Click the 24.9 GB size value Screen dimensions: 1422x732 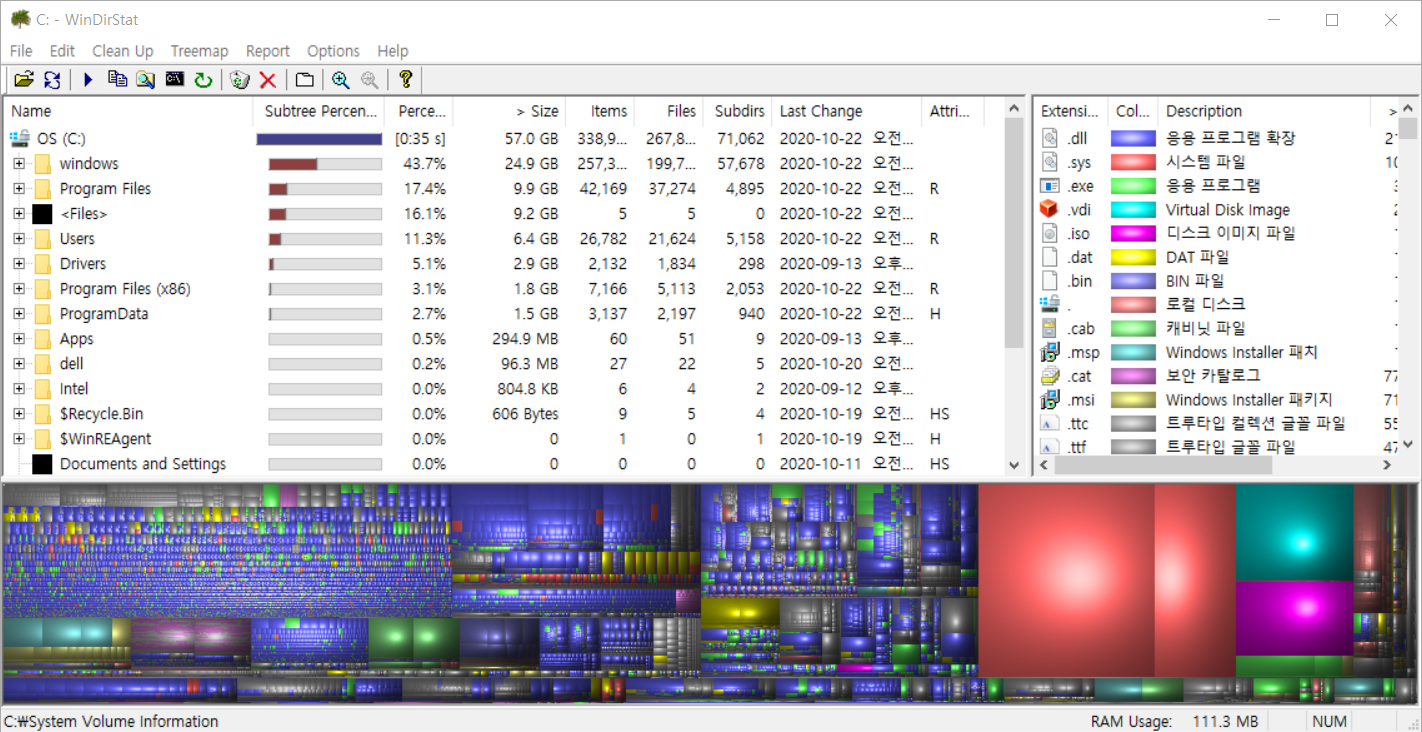(x=531, y=163)
